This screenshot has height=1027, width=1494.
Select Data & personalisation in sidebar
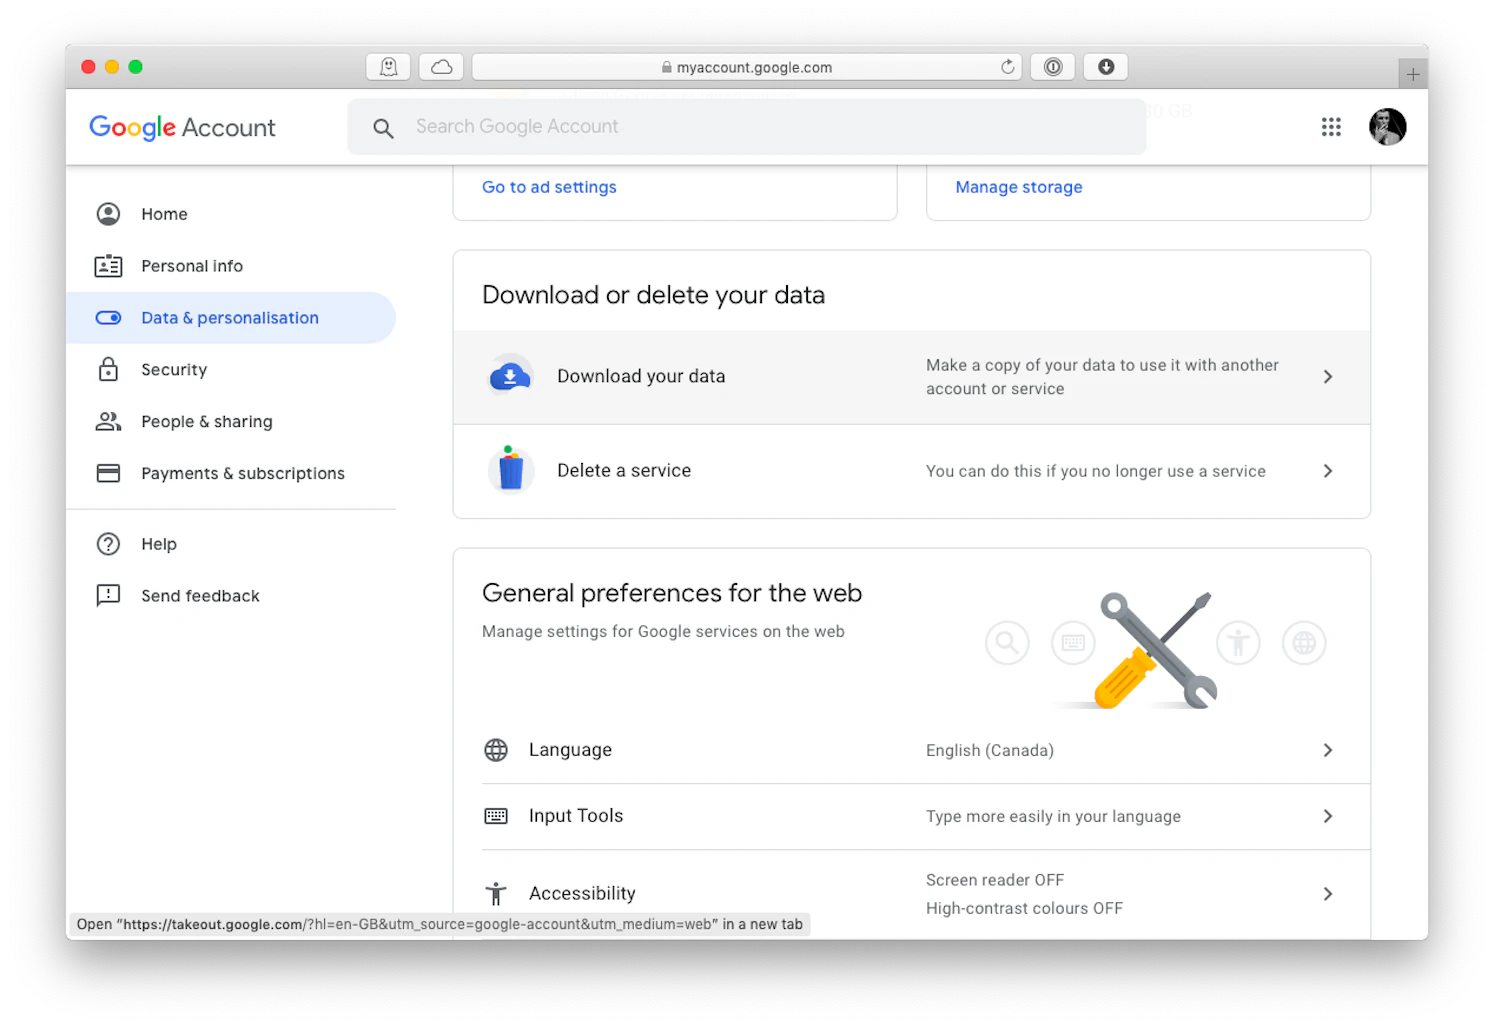[231, 318]
